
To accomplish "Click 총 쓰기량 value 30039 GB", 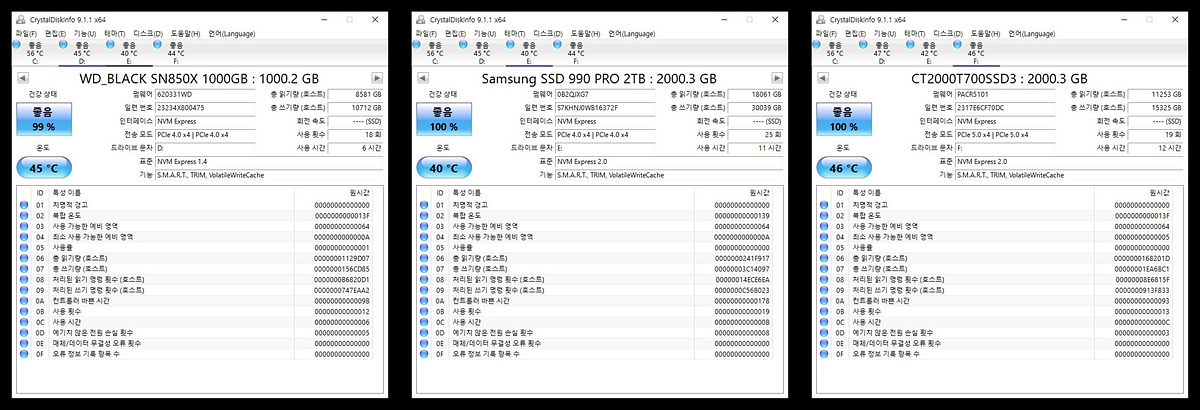I will 755,107.
